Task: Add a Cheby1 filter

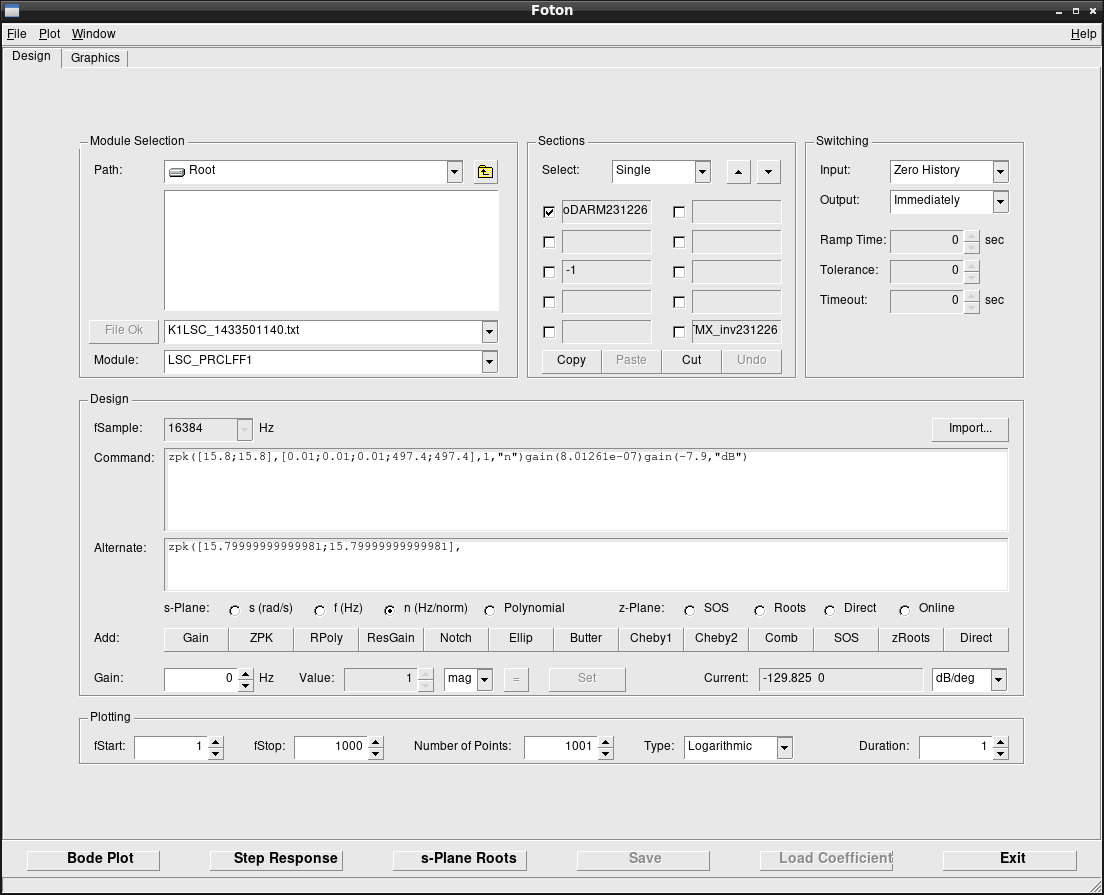Action: pyautogui.click(x=651, y=639)
